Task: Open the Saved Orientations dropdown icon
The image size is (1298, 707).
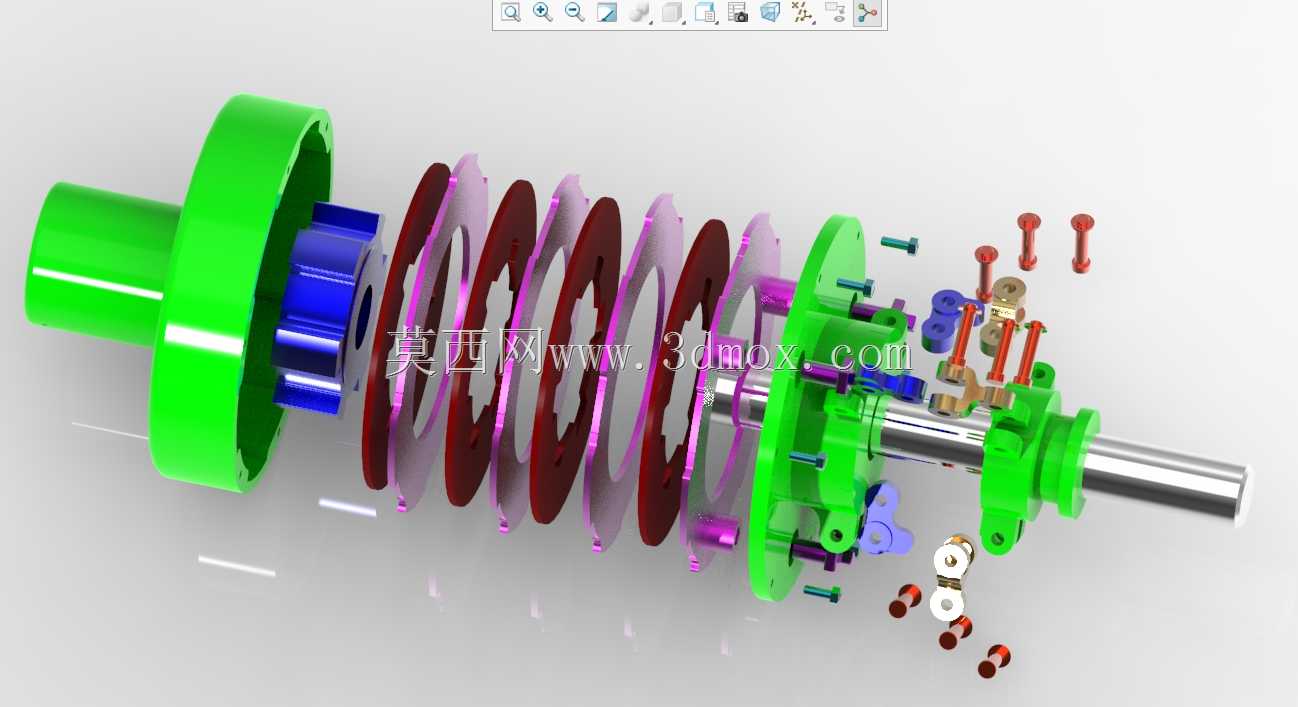Action: (x=705, y=13)
